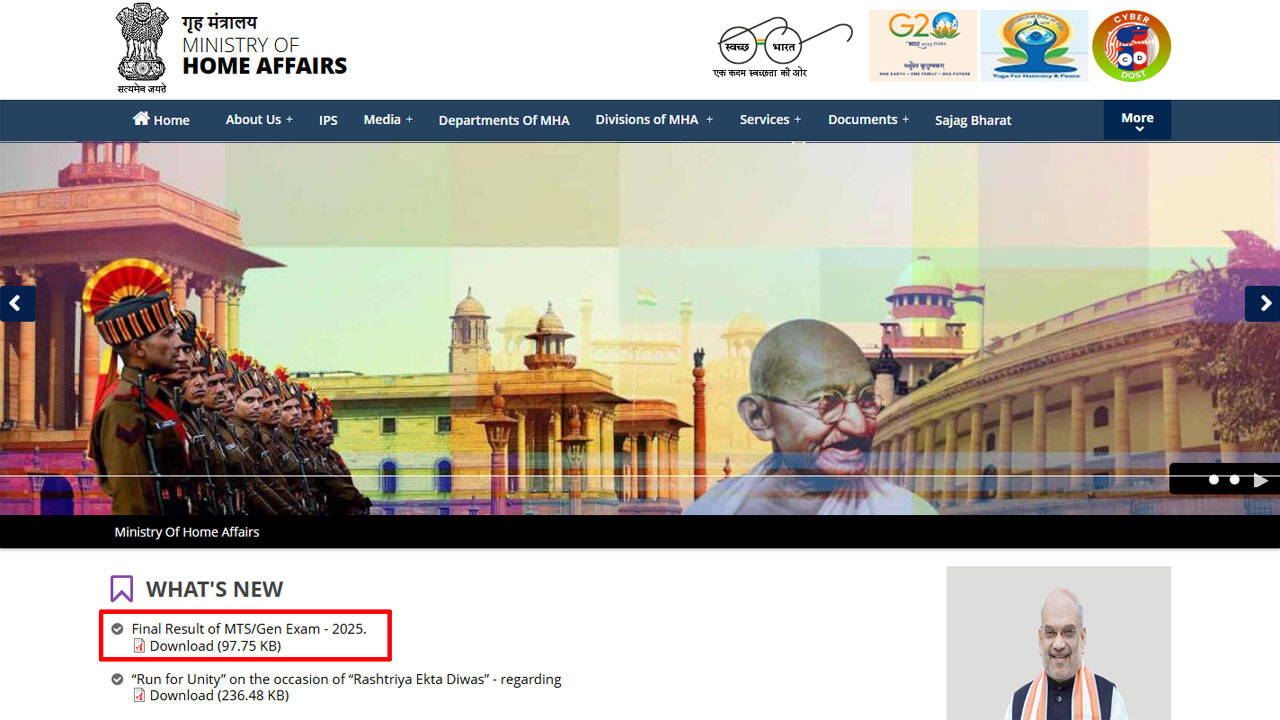Click the What's New bookmark icon
The image size is (1280, 720).
tap(121, 588)
